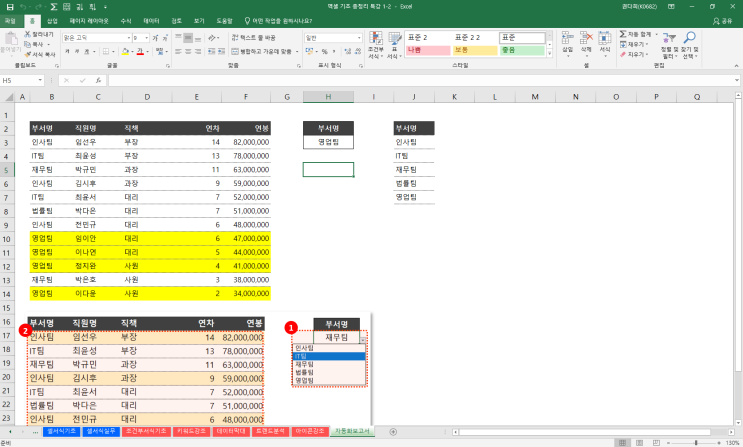Apply the 나쁨 cell style
Image resolution: width=743 pixels, height=447 pixels.
[428, 50]
